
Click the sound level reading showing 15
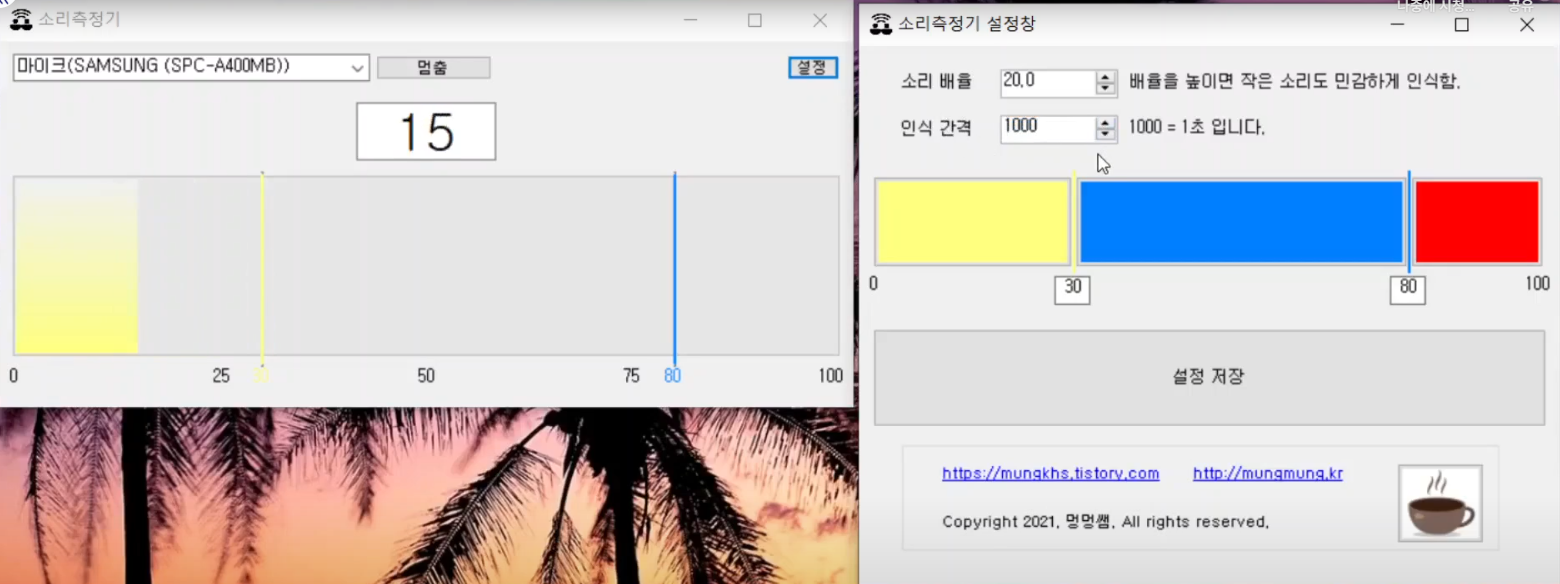click(x=425, y=131)
